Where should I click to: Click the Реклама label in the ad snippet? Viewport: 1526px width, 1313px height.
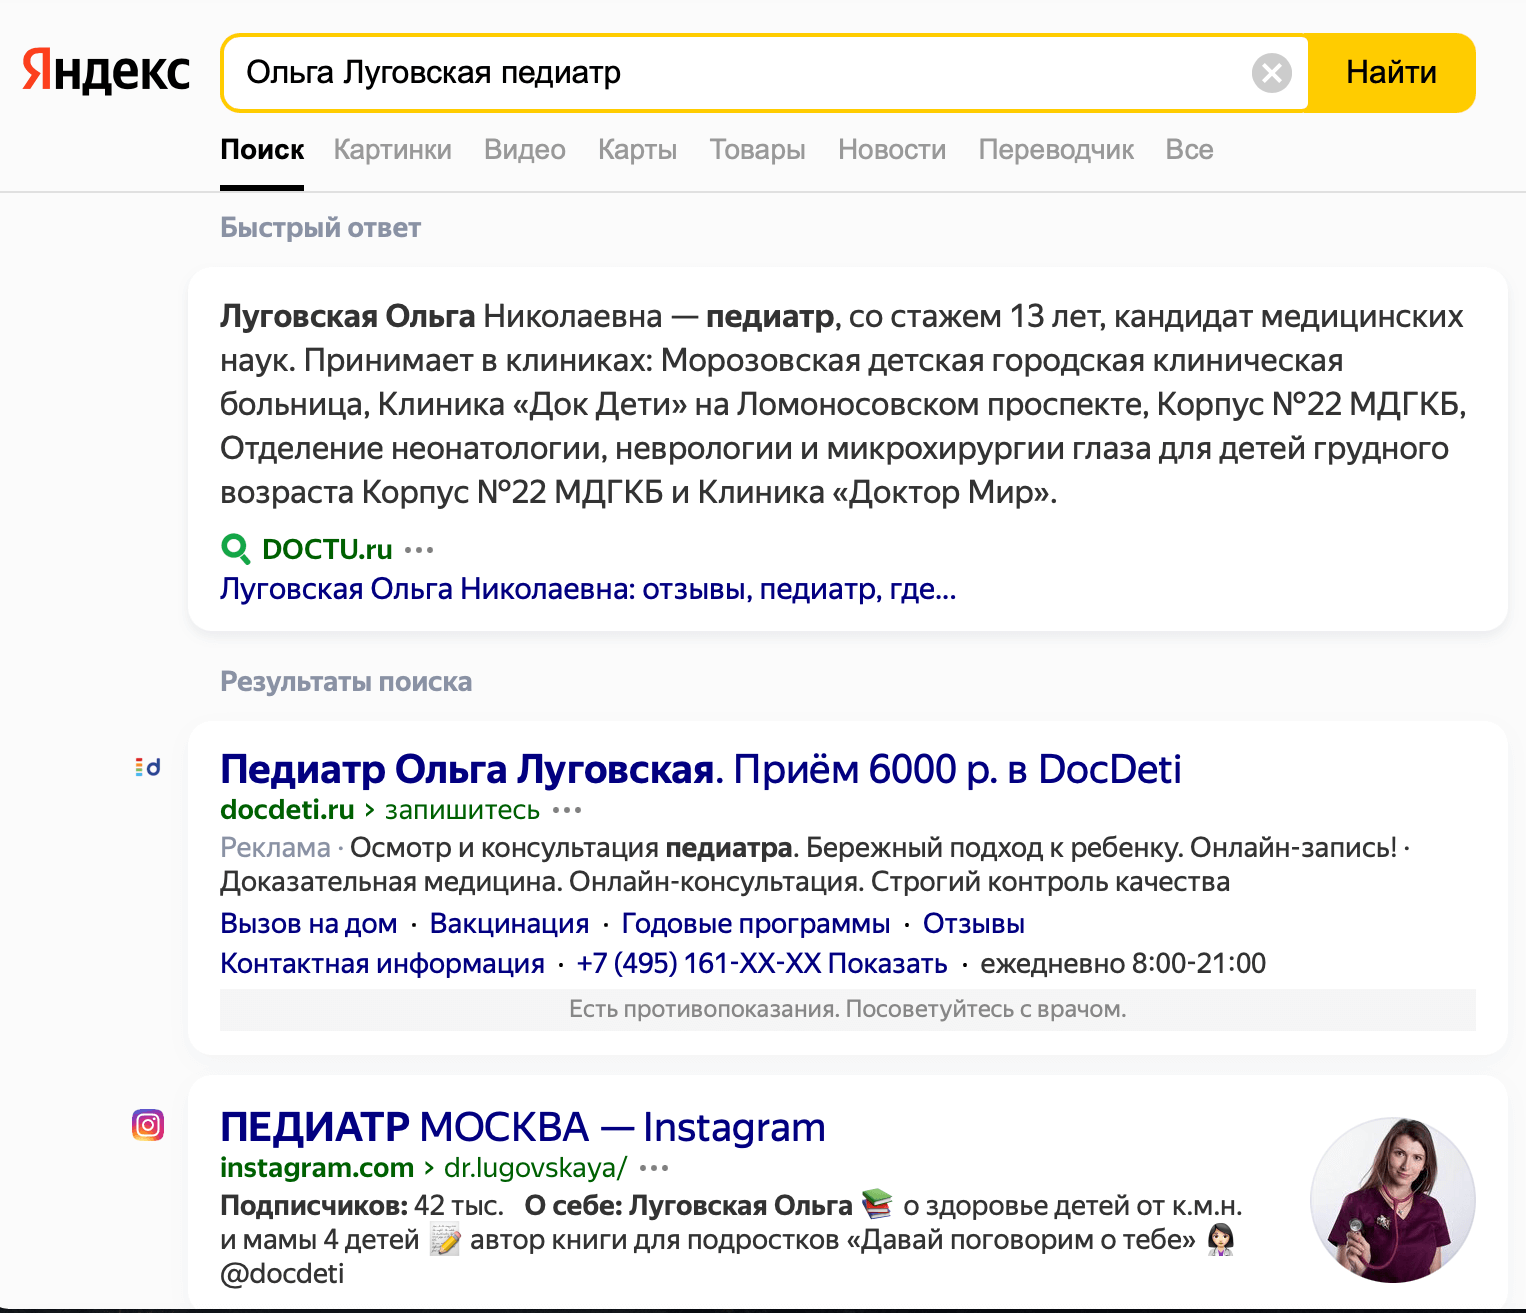coord(275,847)
